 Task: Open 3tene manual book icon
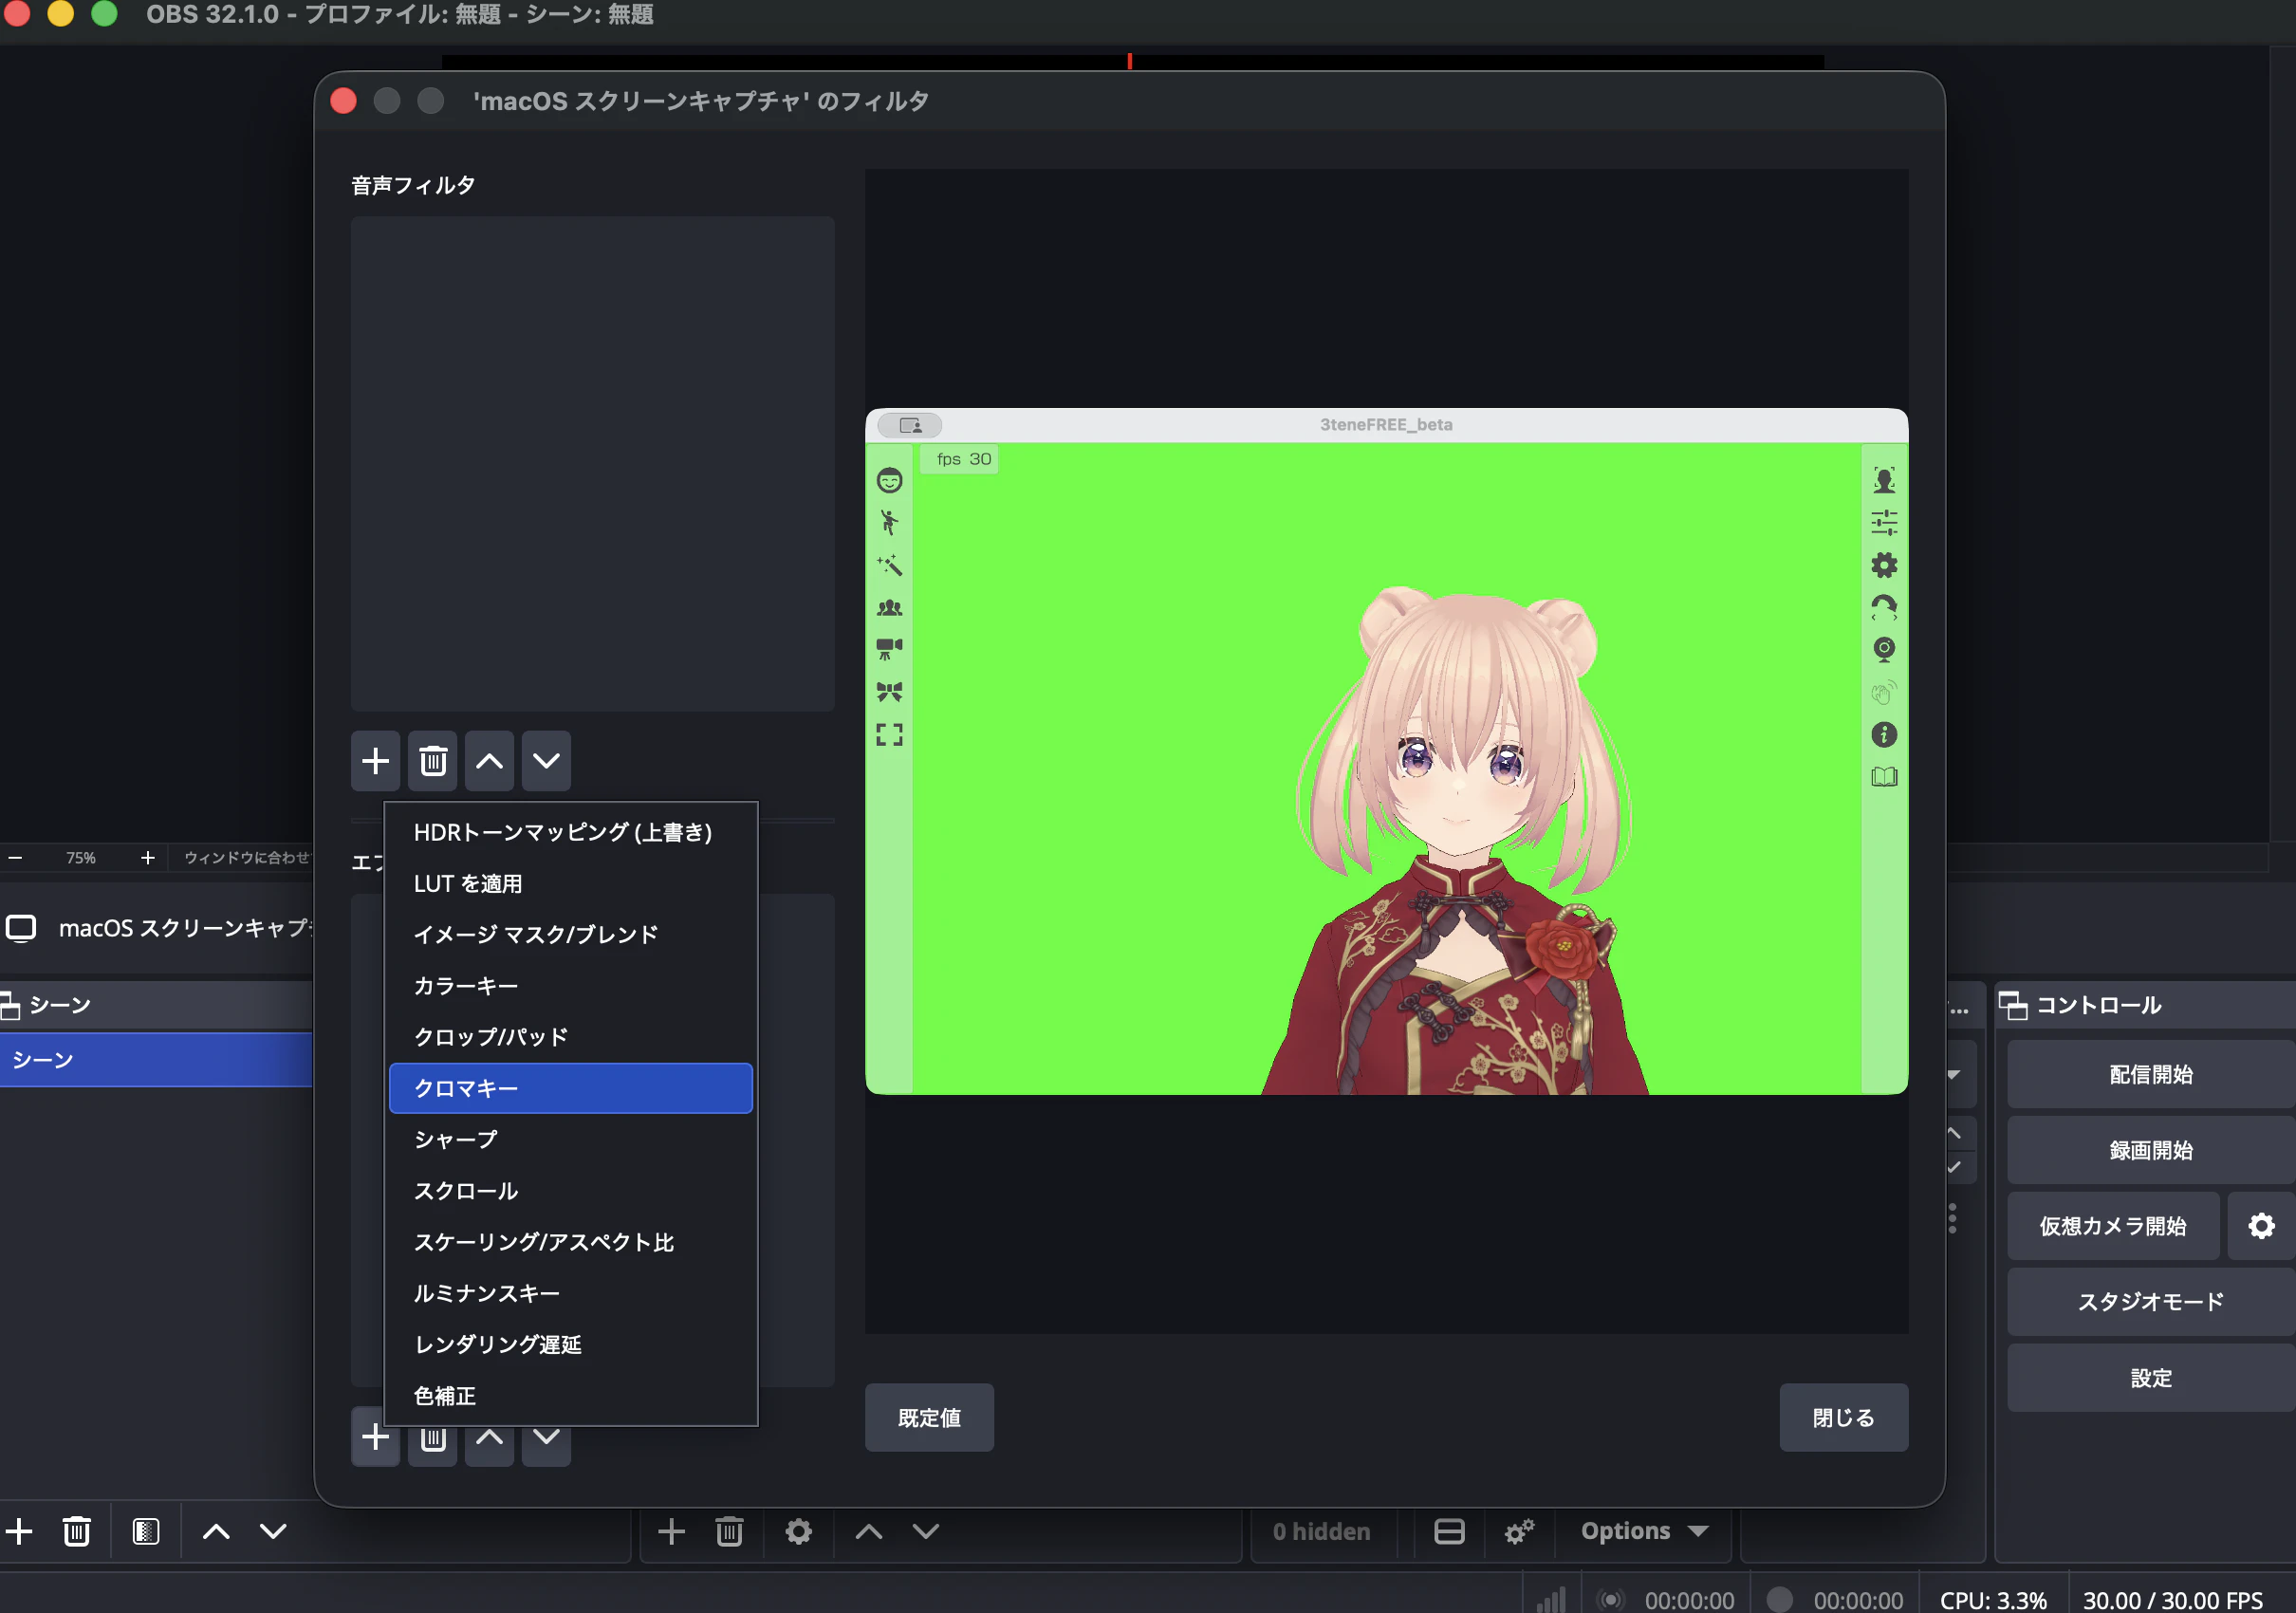(x=1884, y=777)
